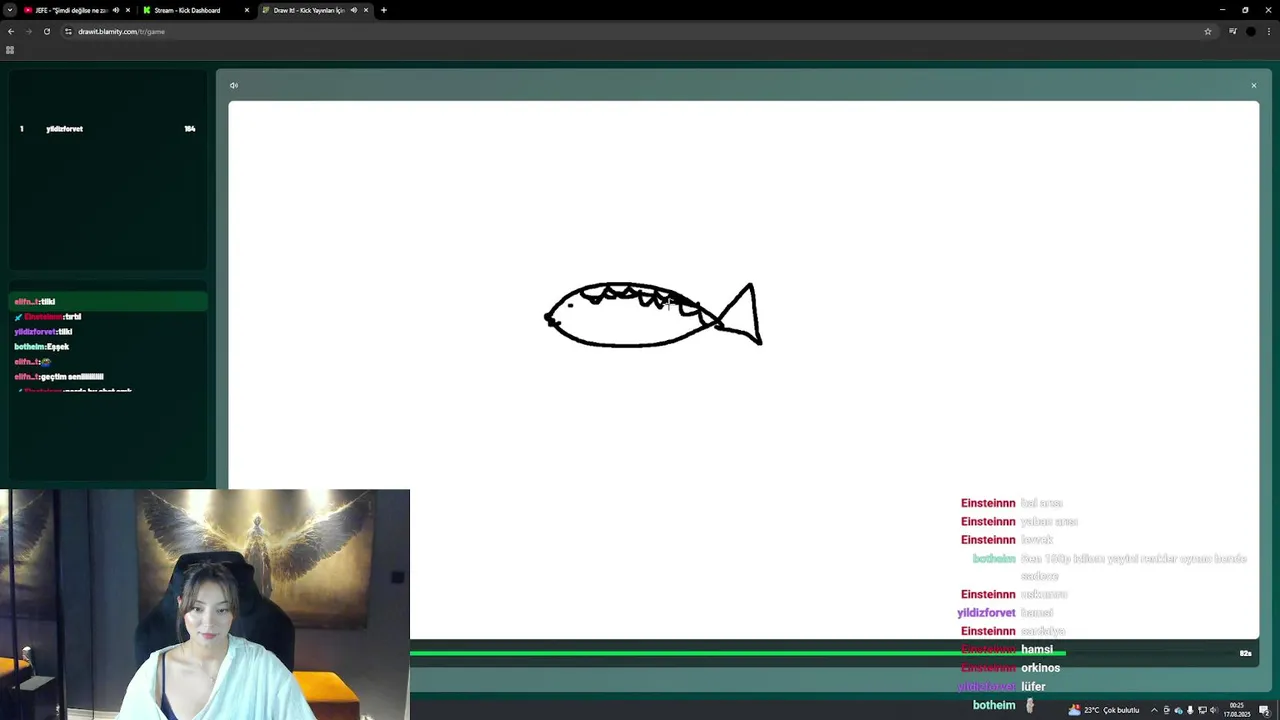The image size is (1280, 720).
Task: Open the clock showing 00:25
Action: [x=1237, y=710]
